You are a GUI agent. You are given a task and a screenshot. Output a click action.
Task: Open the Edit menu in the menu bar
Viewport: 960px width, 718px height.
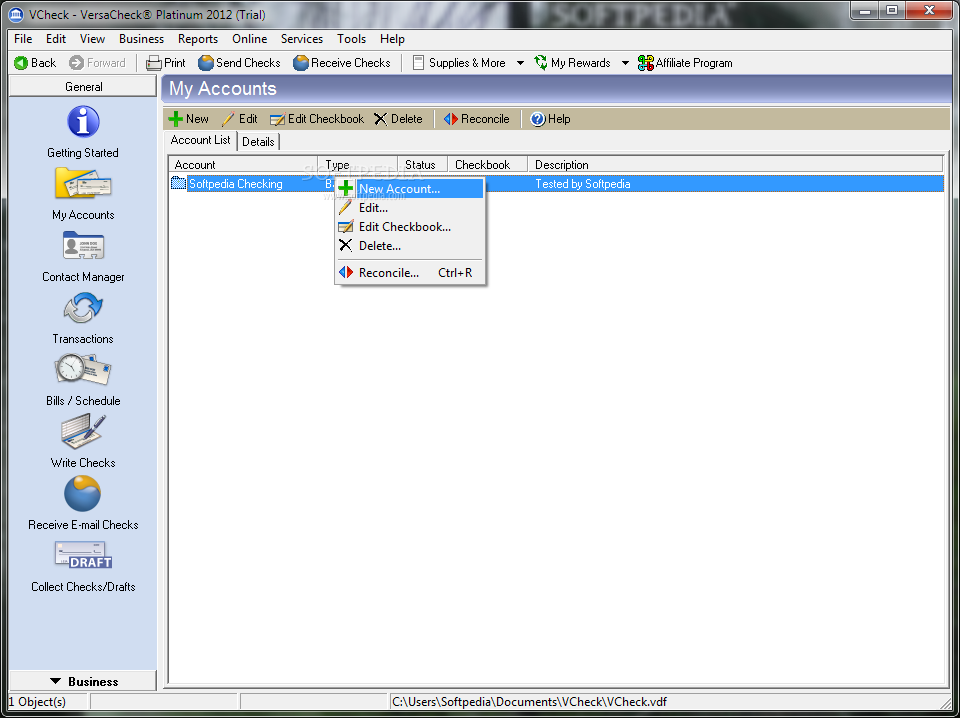coord(56,39)
